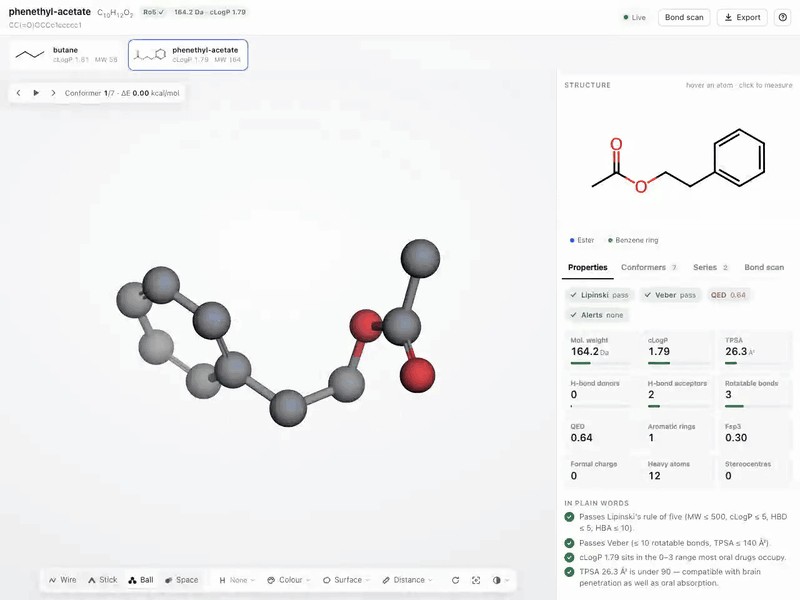Click the Stereocentres card
This screenshot has height=600, width=800.
[756, 471]
